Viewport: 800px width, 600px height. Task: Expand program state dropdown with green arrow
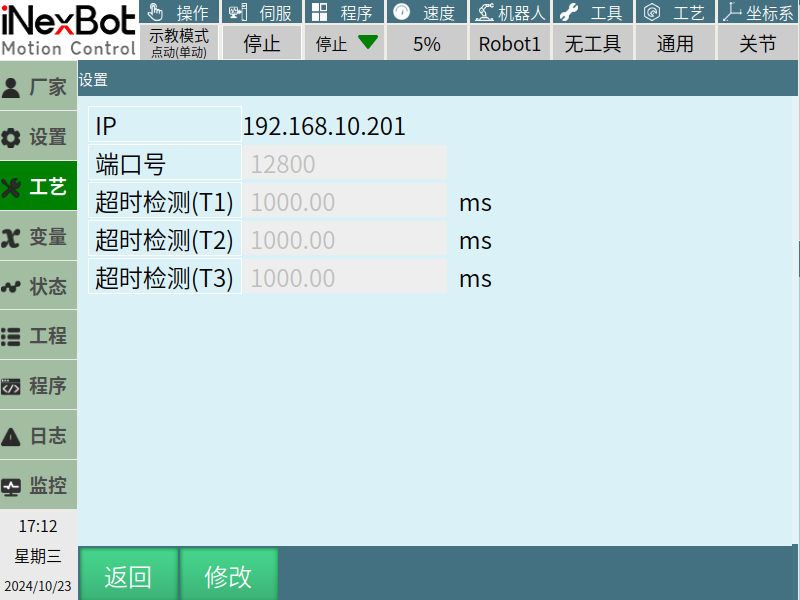(344, 43)
